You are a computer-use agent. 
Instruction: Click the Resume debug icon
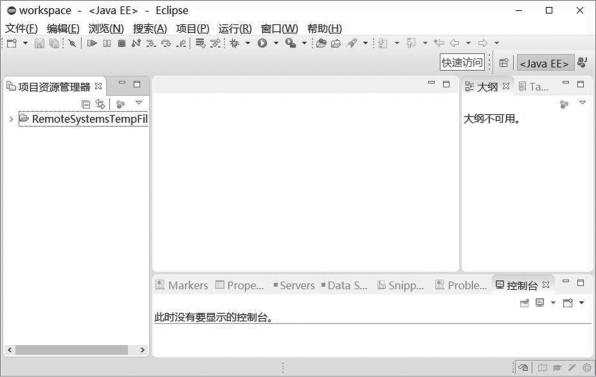(x=92, y=43)
